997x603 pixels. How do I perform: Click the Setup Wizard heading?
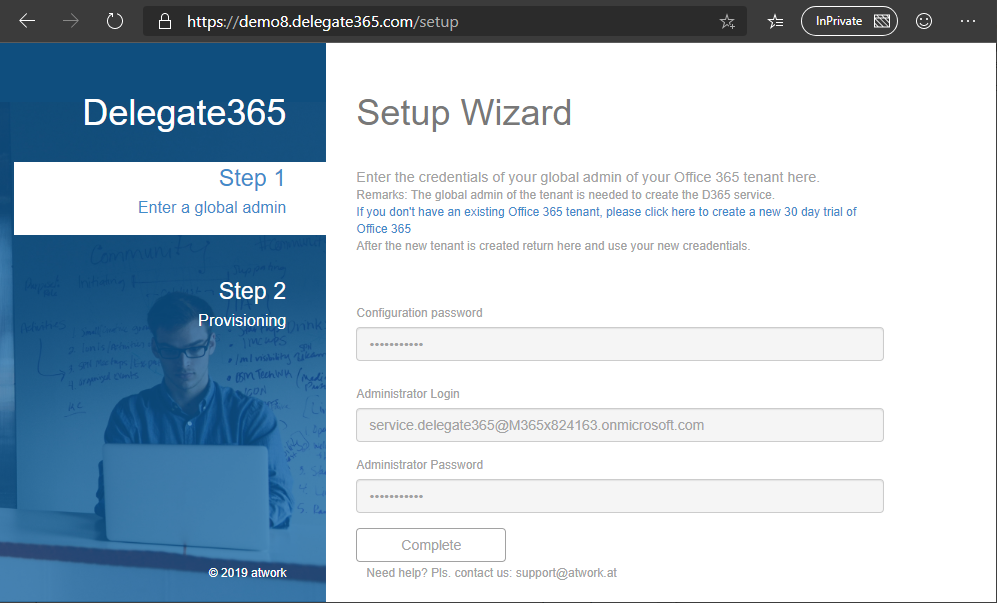point(464,113)
